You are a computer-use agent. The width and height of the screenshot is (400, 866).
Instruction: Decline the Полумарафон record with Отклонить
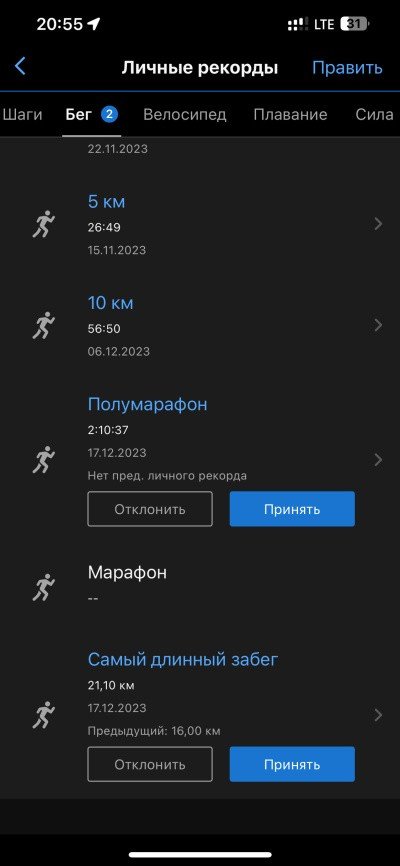(x=150, y=509)
